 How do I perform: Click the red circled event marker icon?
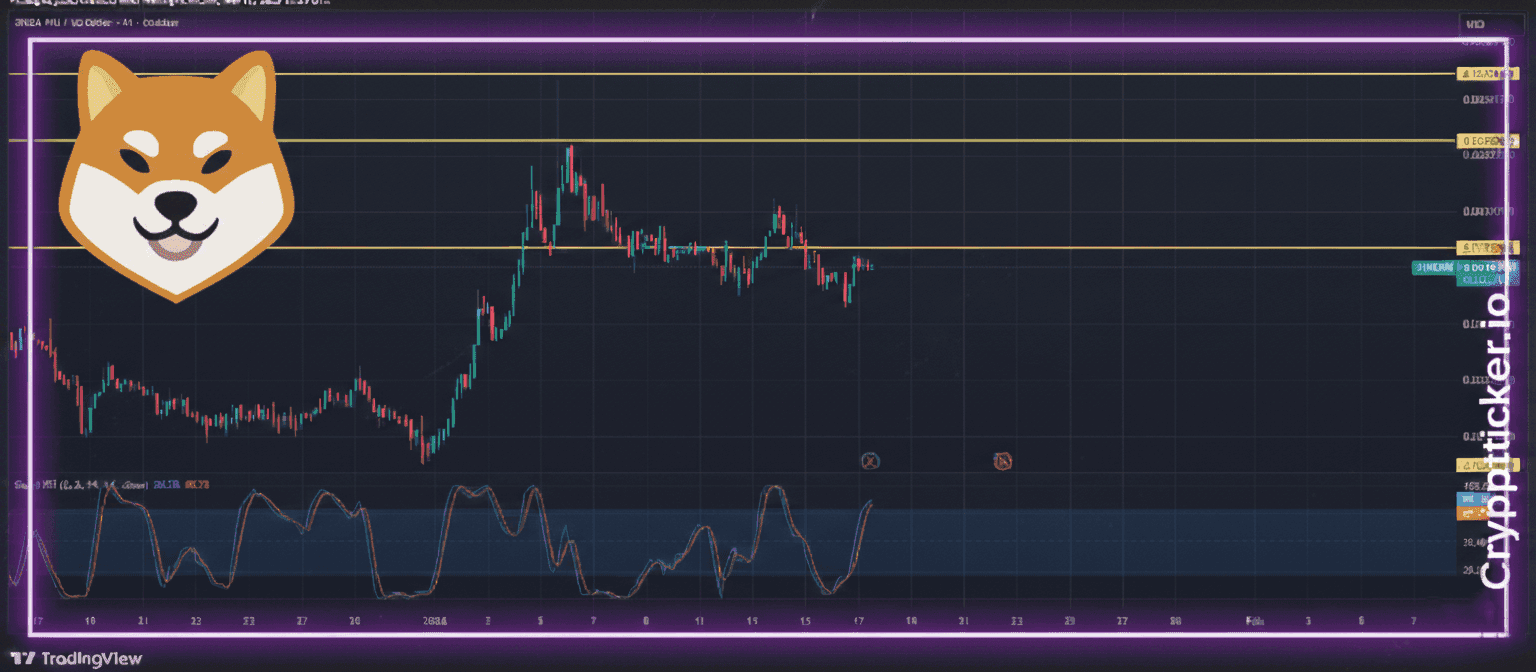[x=1003, y=460]
